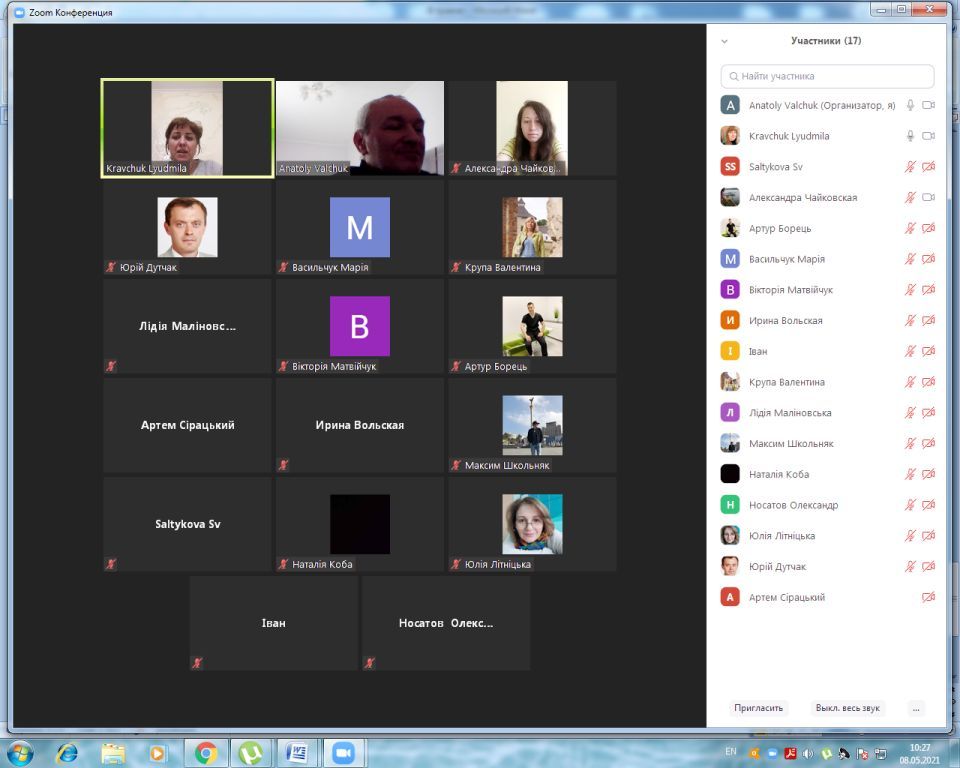Open Google Chrome from the taskbar

pyautogui.click(x=207, y=752)
